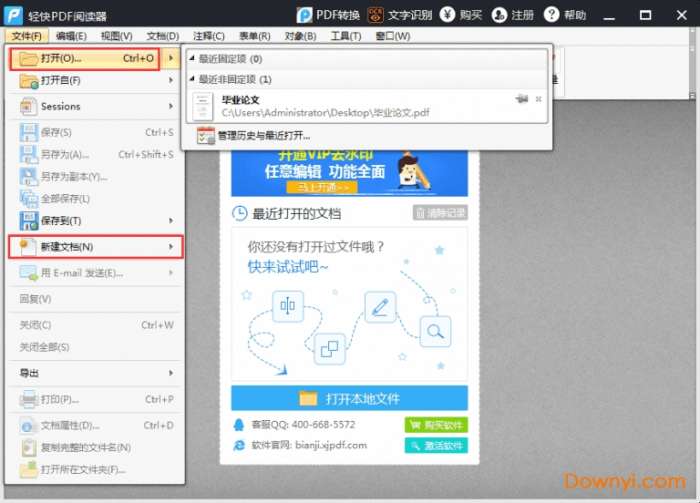This screenshot has width=700, height=503.
Task: Click the 轻快PDF阅读器 app logo
Action: (13, 15)
